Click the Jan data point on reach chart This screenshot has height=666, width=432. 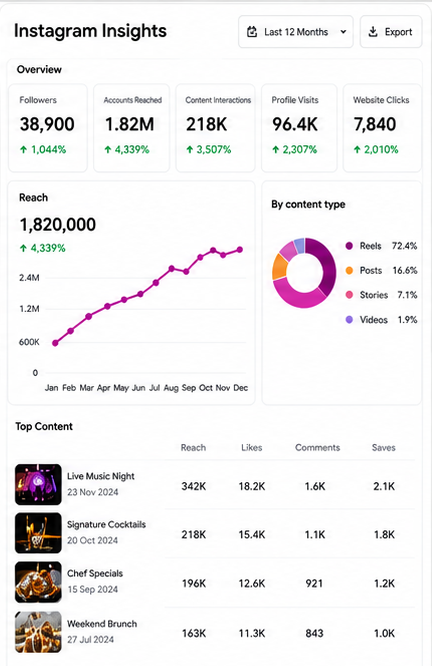pos(55,343)
